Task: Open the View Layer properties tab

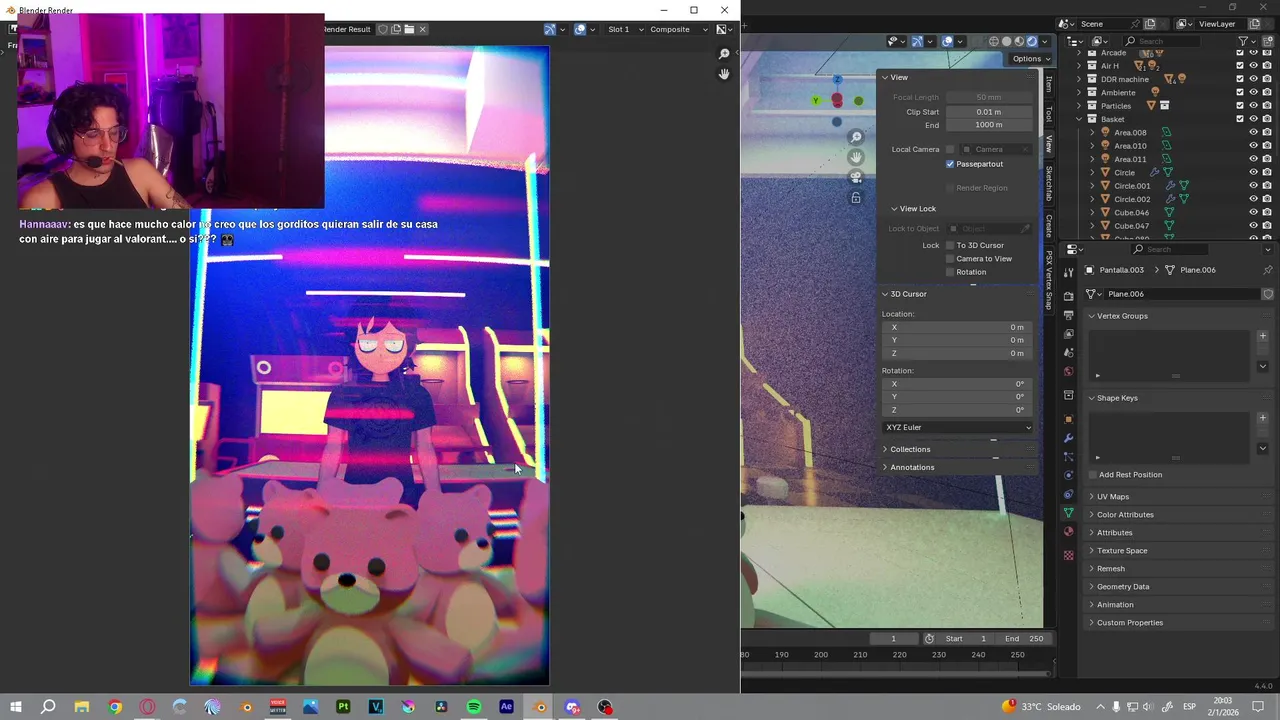Action: point(1068,334)
